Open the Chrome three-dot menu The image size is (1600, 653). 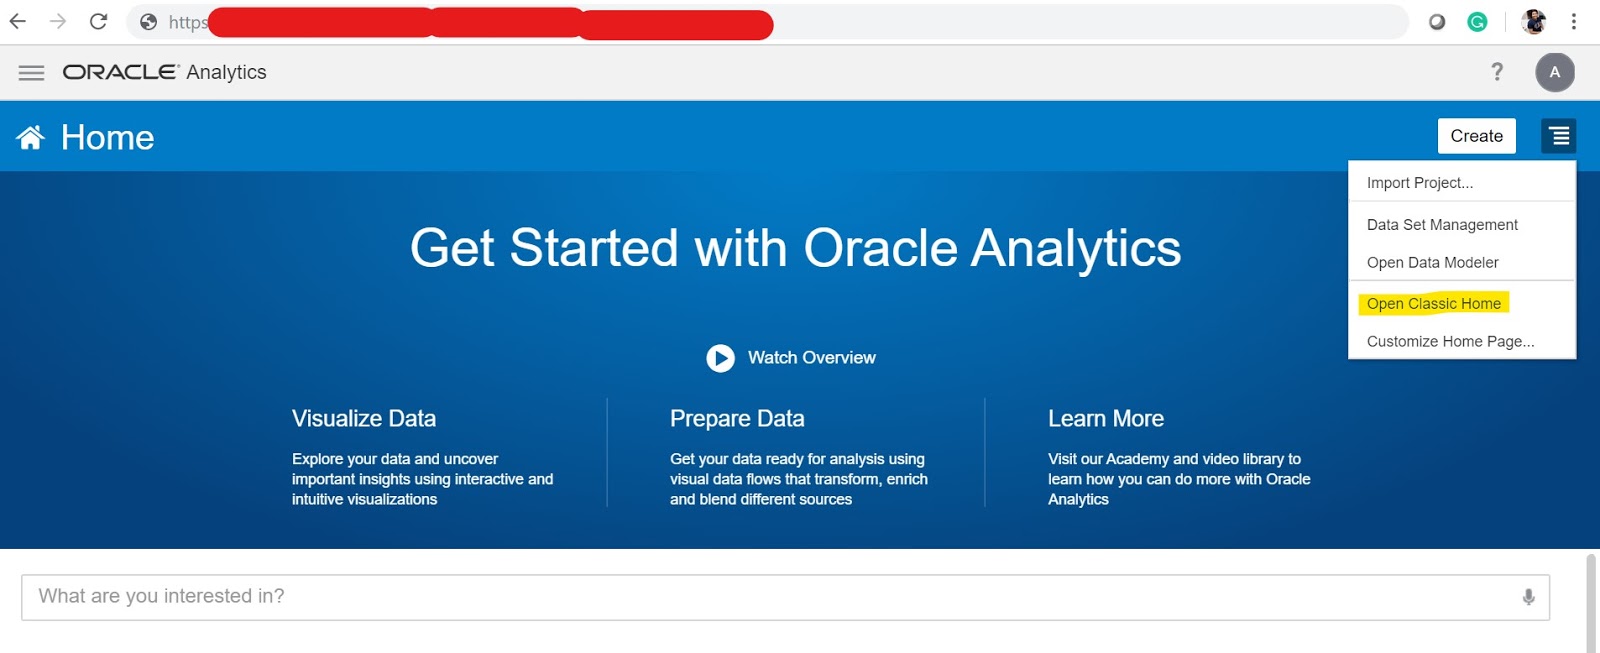click(x=1573, y=21)
